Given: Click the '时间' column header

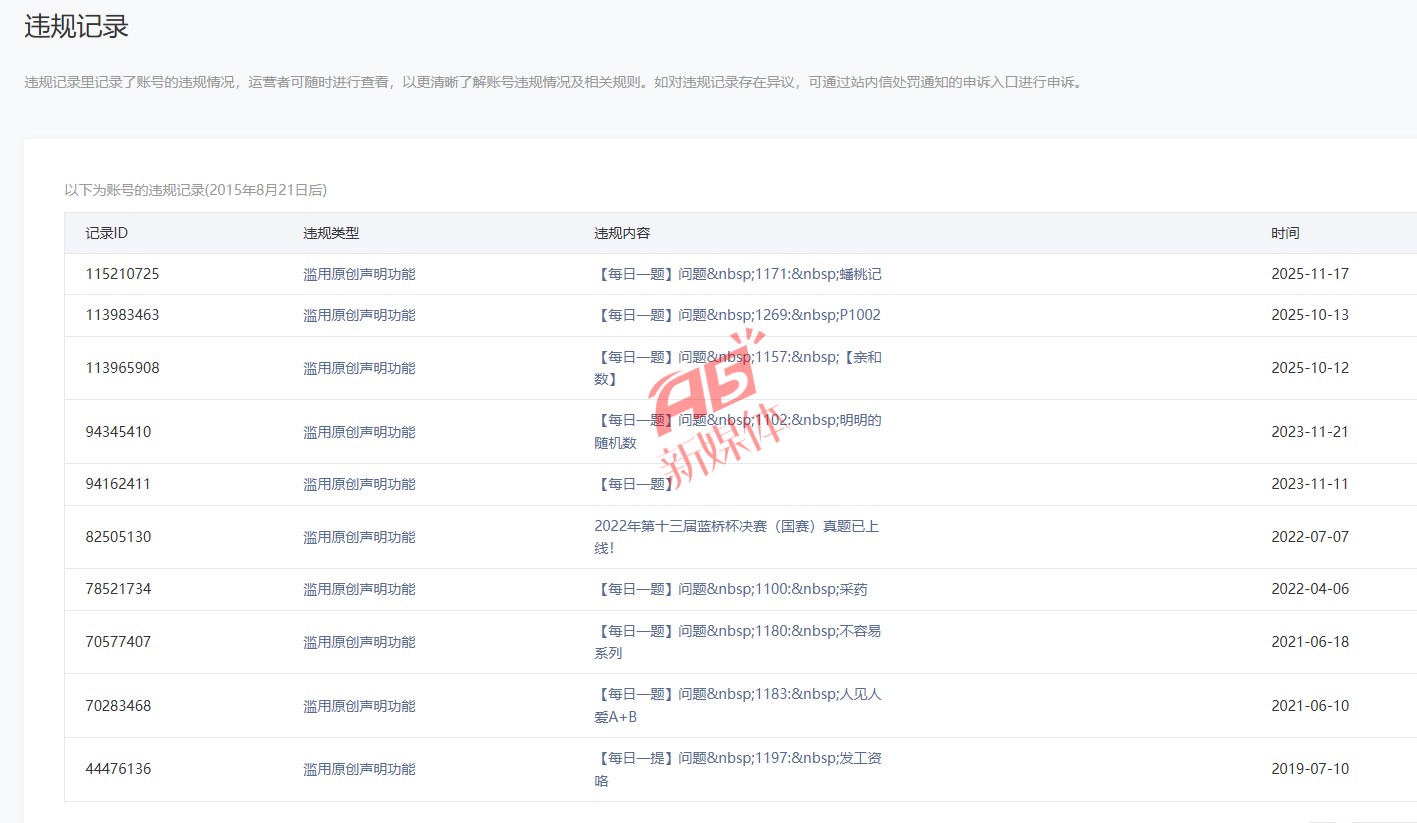Looking at the screenshot, I should pos(1285,233).
